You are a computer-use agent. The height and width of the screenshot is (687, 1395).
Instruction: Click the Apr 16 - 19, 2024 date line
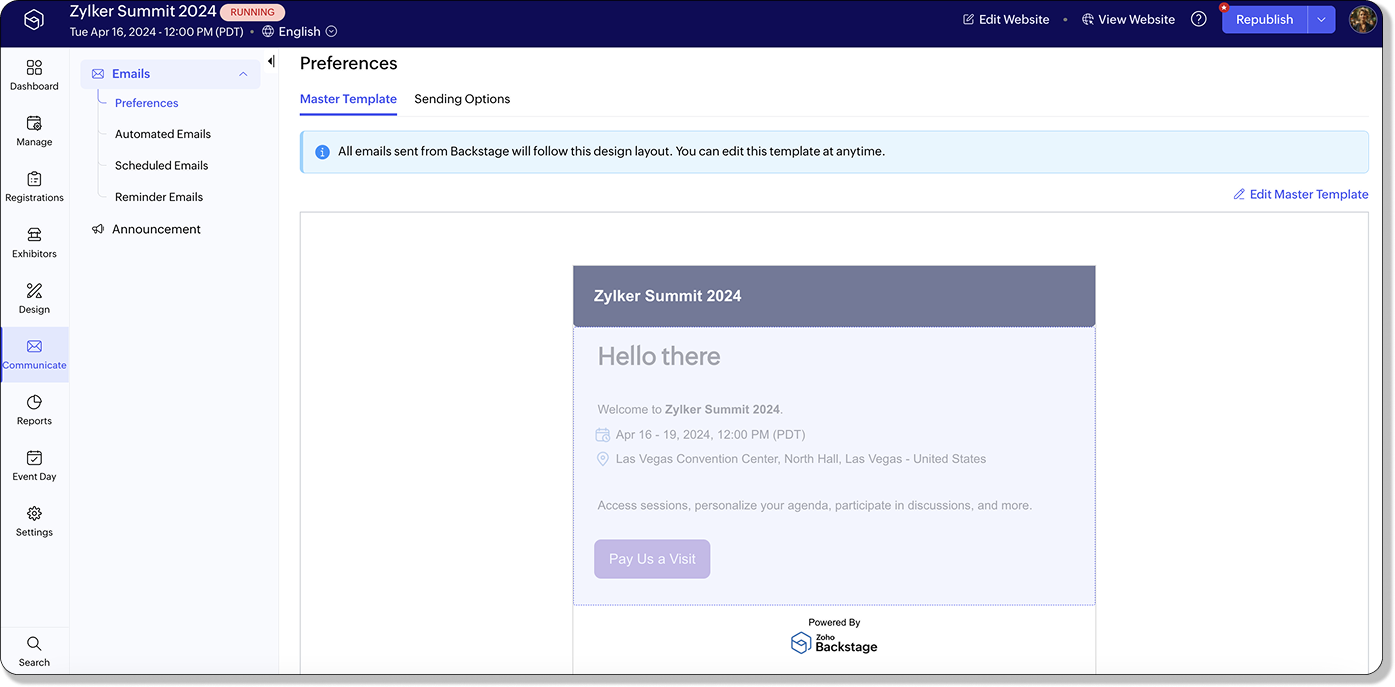point(710,435)
